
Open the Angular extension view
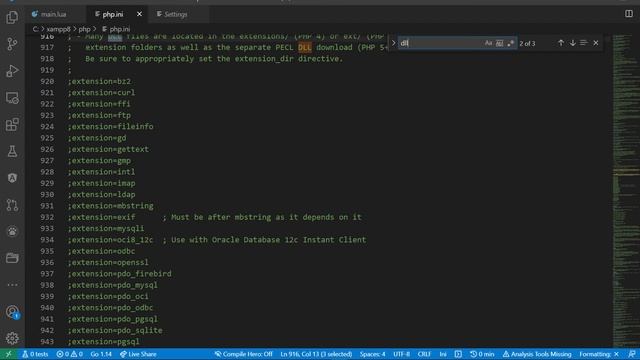point(12,178)
